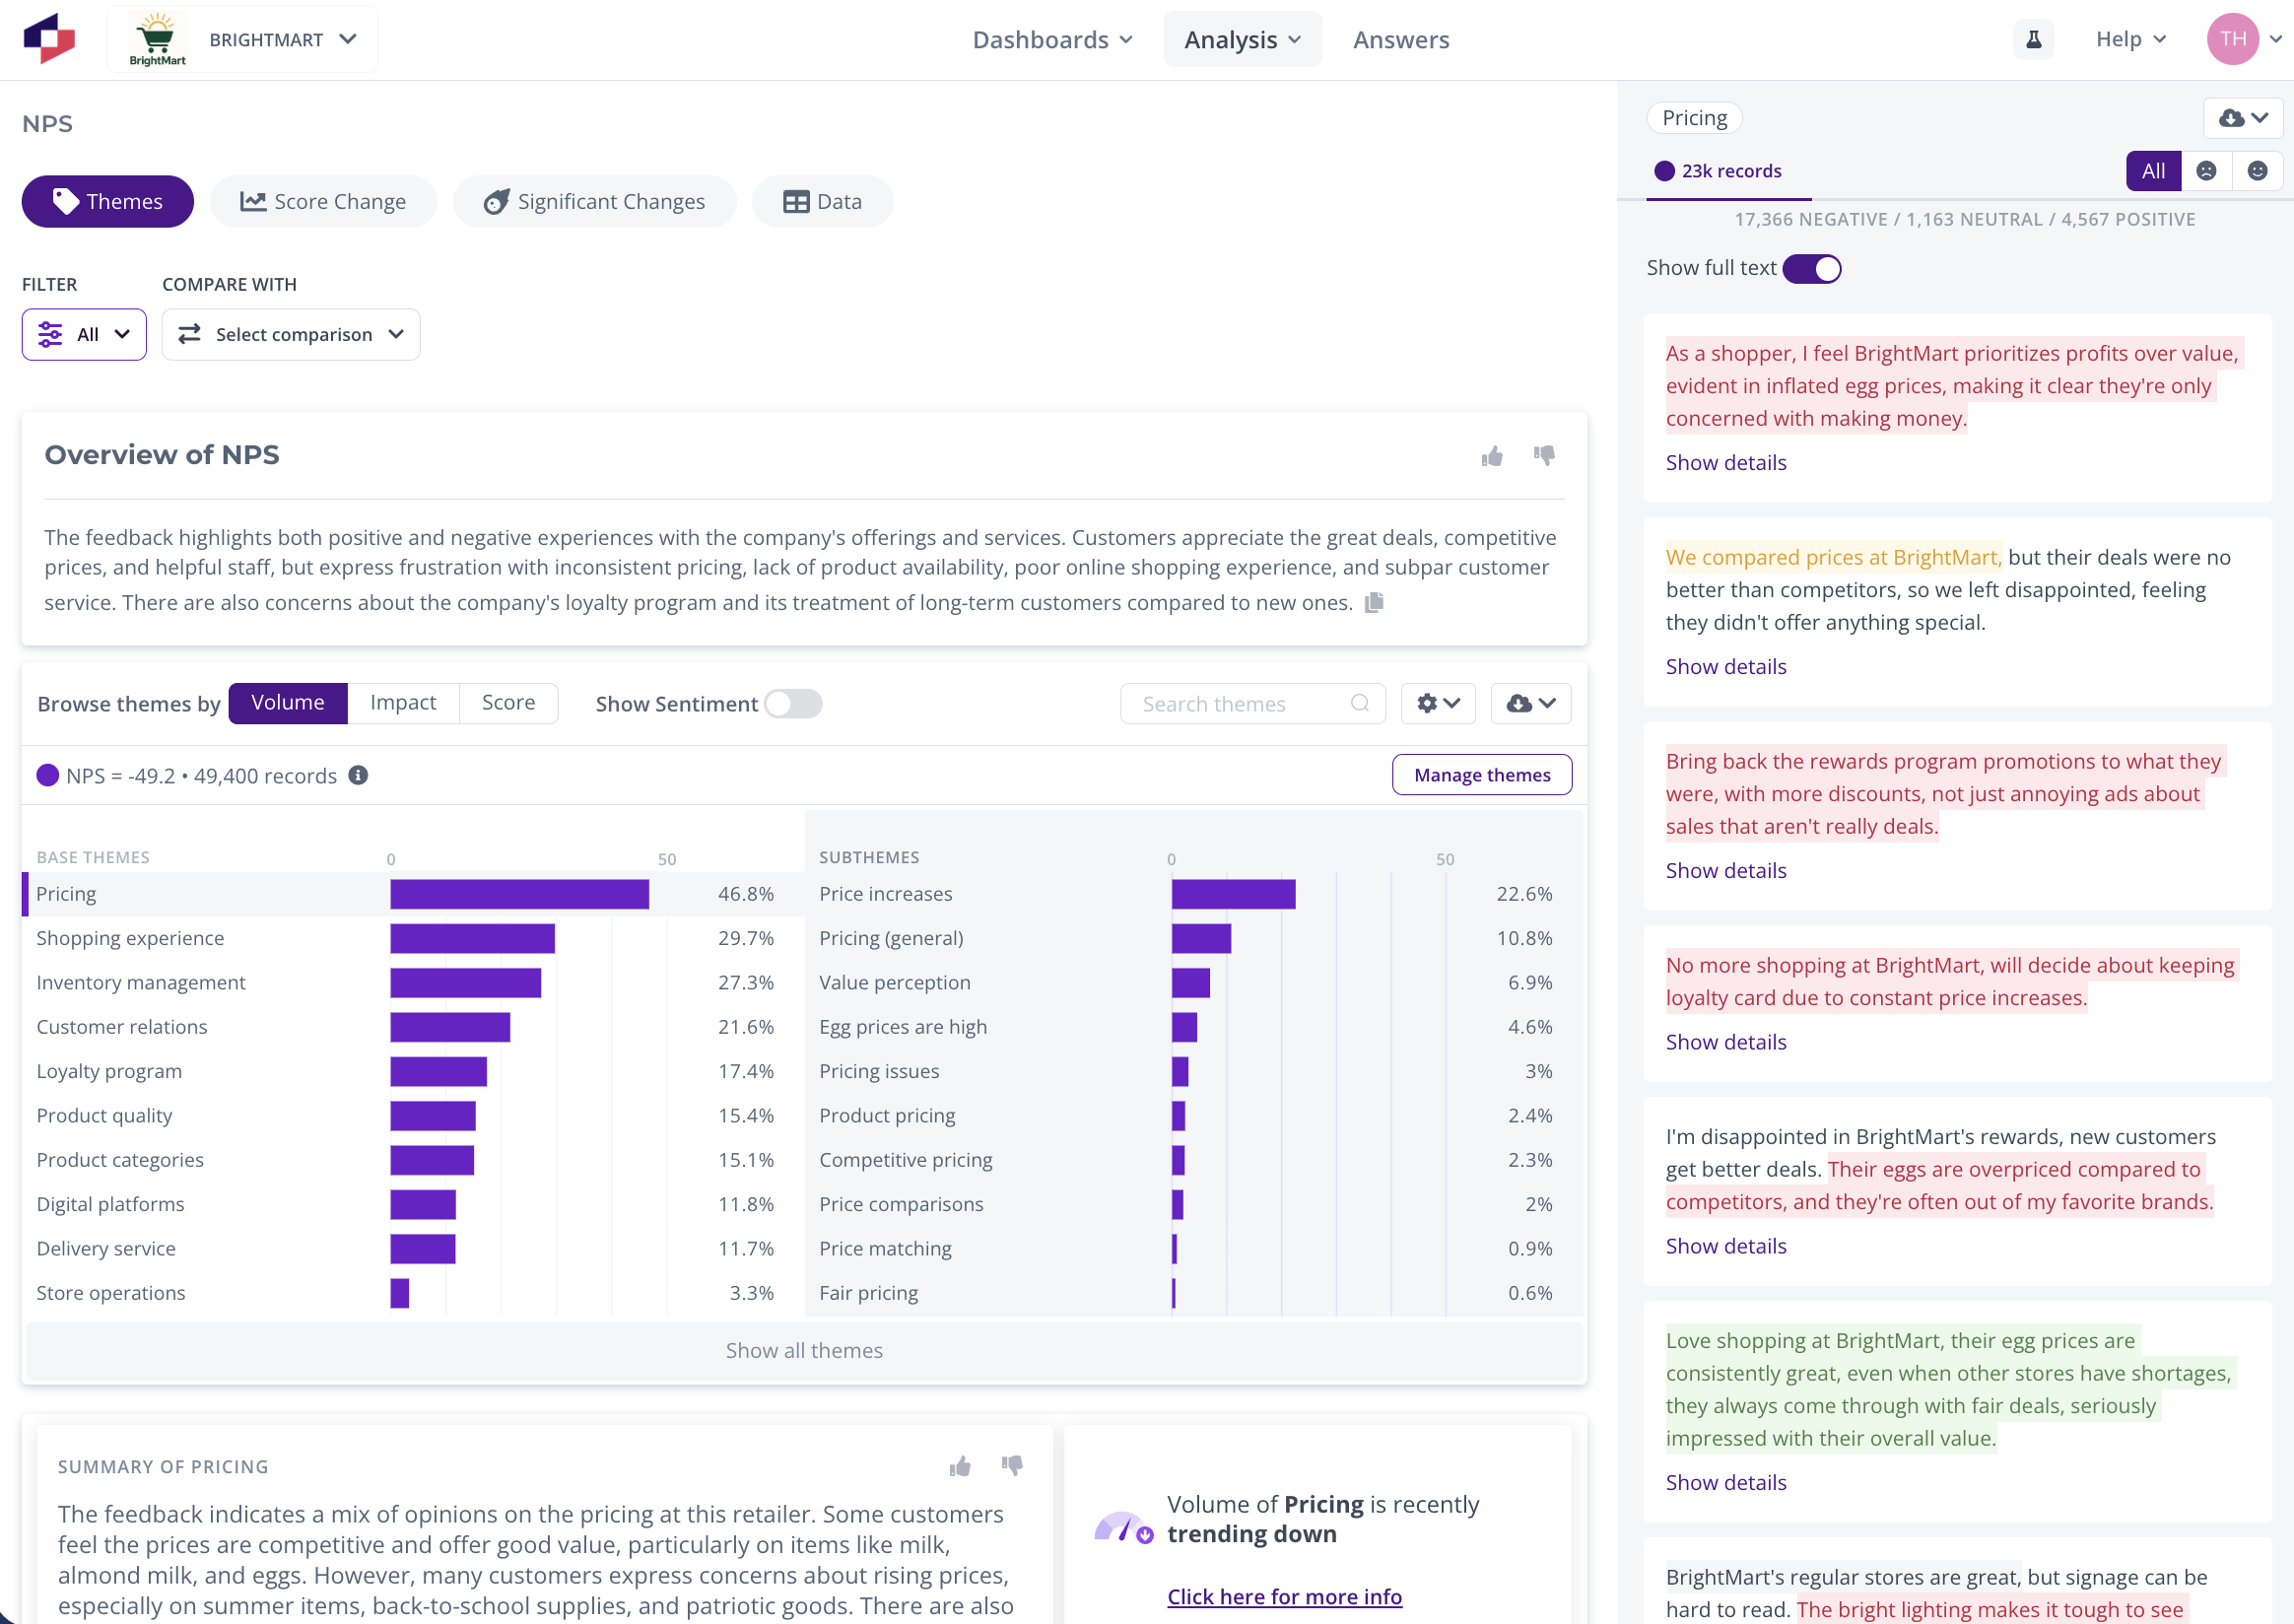2294x1624 pixels.
Task: Filter comments by negative sad face
Action: pyautogui.click(x=2206, y=171)
